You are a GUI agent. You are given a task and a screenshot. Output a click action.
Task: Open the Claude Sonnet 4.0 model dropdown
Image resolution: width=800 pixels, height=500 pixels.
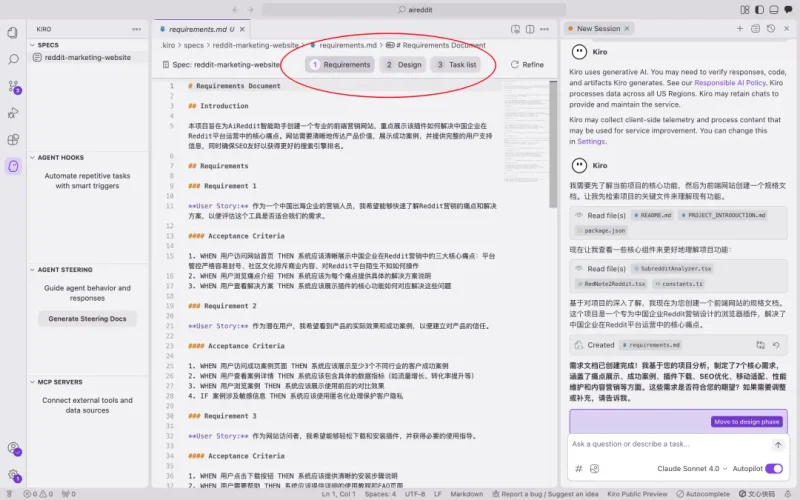click(692, 468)
